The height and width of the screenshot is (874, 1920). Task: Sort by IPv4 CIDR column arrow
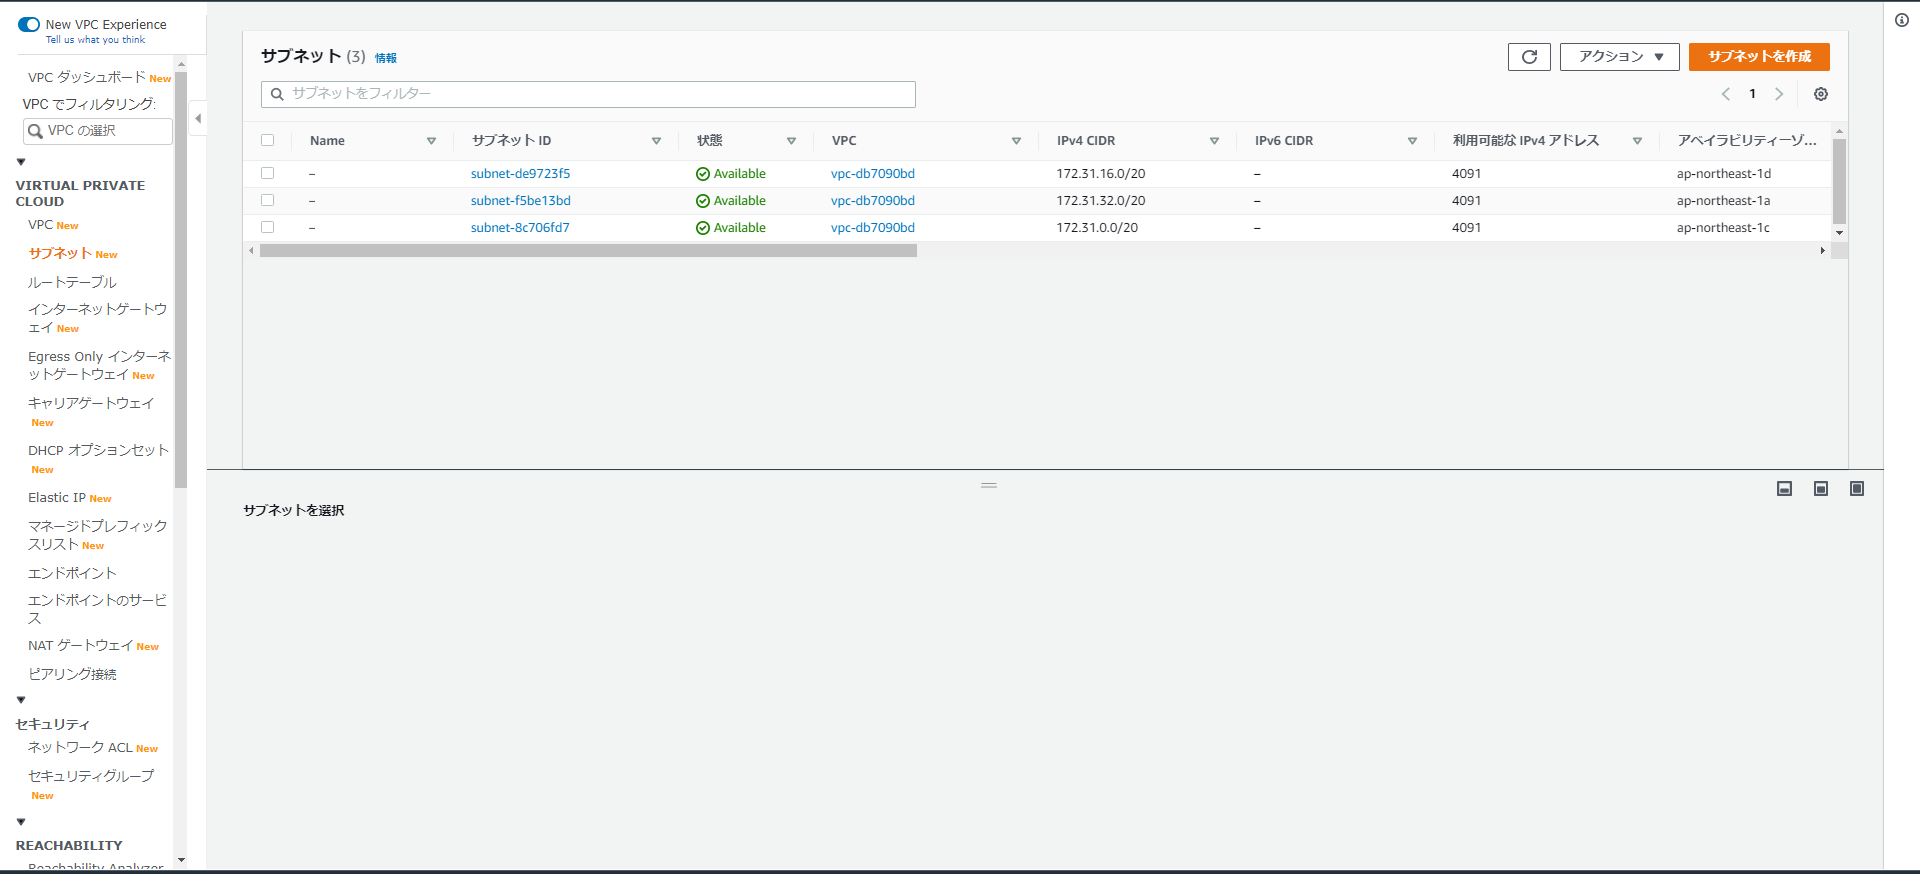click(x=1214, y=141)
